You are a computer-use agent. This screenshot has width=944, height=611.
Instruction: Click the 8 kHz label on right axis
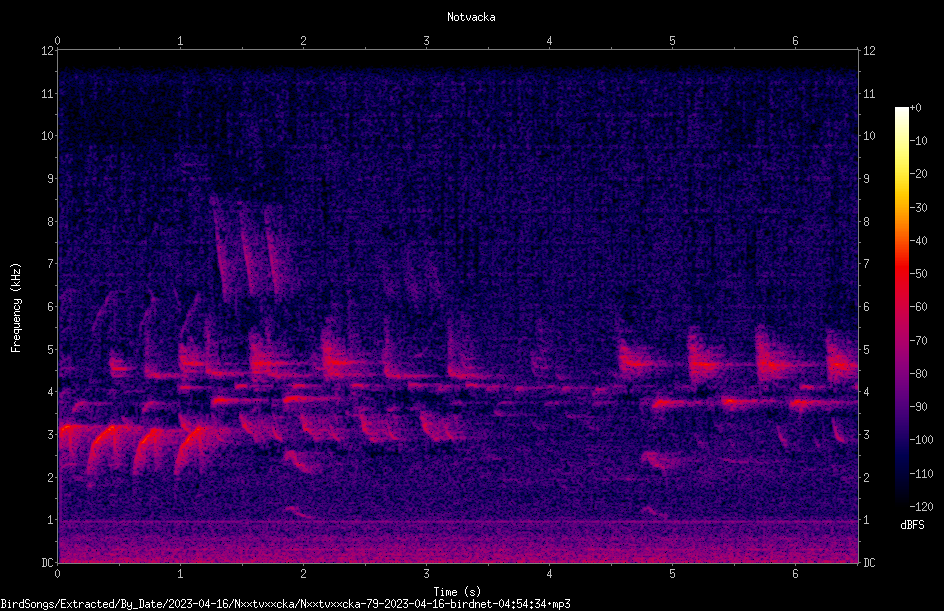[866, 222]
